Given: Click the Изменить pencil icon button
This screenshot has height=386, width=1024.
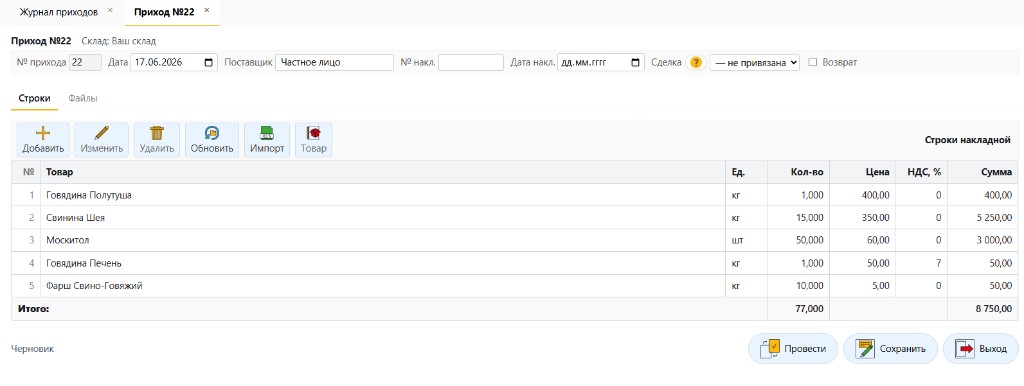Looking at the screenshot, I should click(x=102, y=140).
